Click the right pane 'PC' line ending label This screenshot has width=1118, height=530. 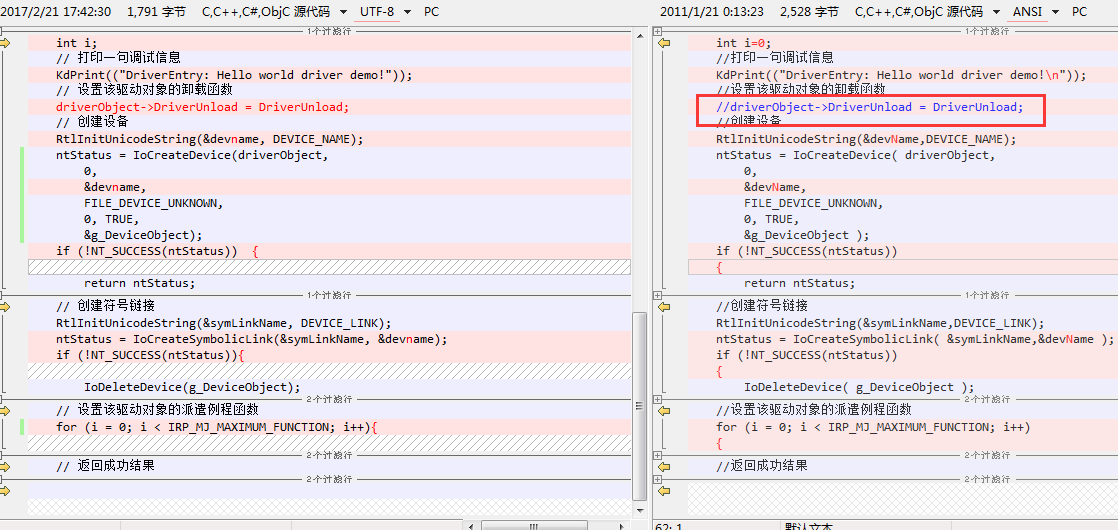1079,12
